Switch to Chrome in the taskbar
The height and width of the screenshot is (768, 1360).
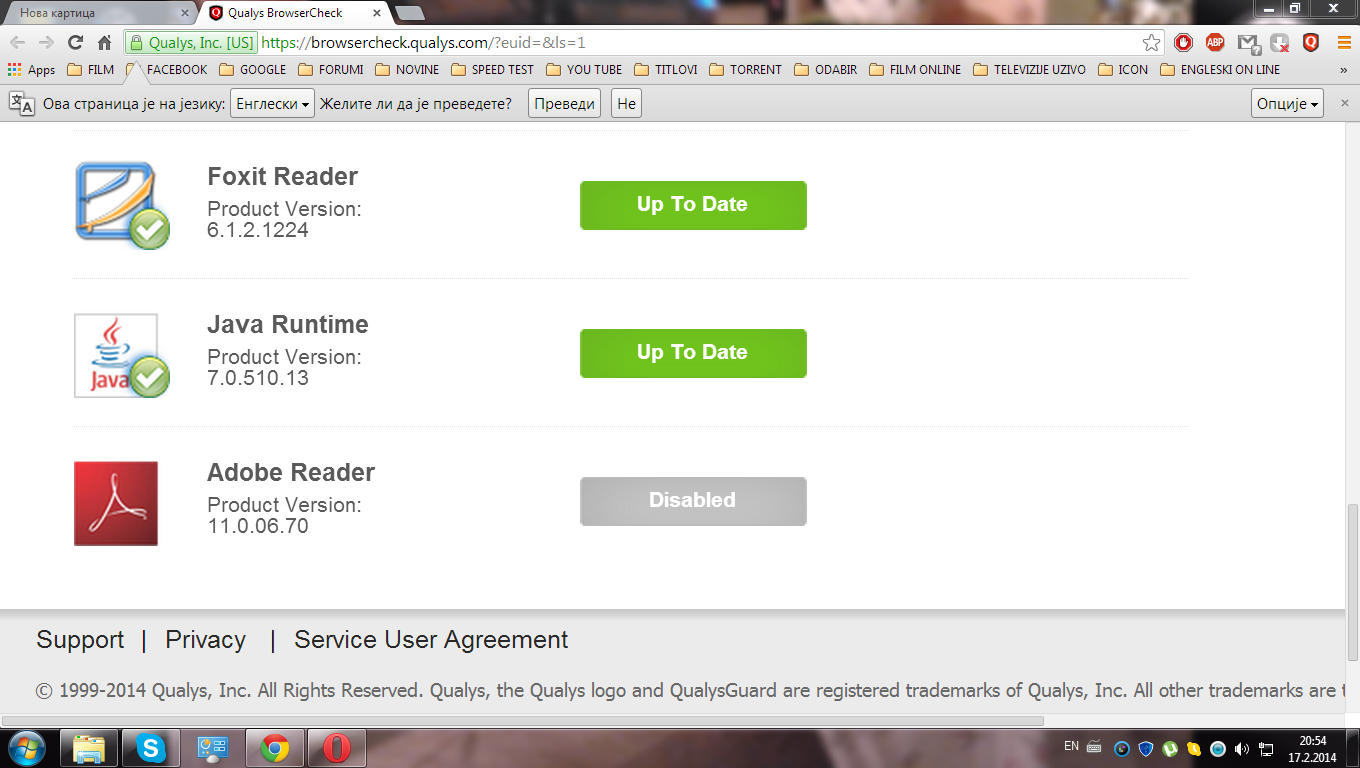click(x=275, y=748)
